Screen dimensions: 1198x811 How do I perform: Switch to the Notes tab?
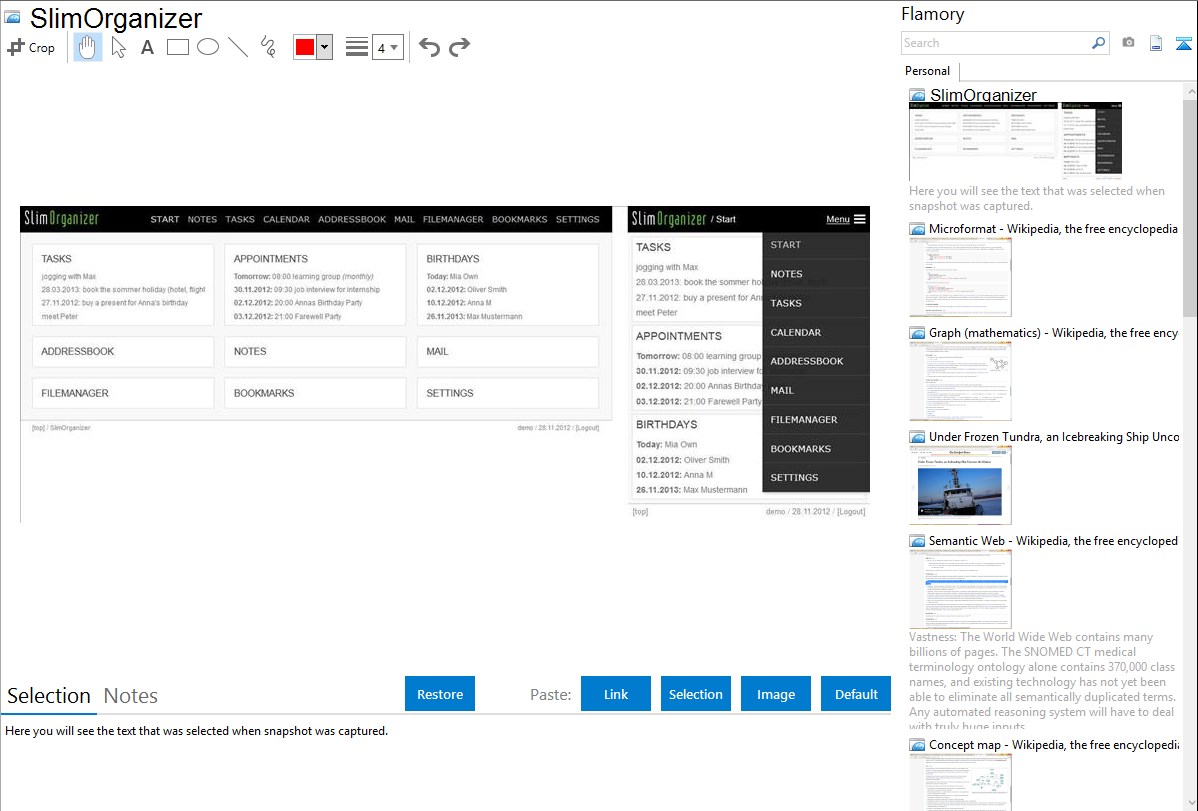pyautogui.click(x=131, y=696)
